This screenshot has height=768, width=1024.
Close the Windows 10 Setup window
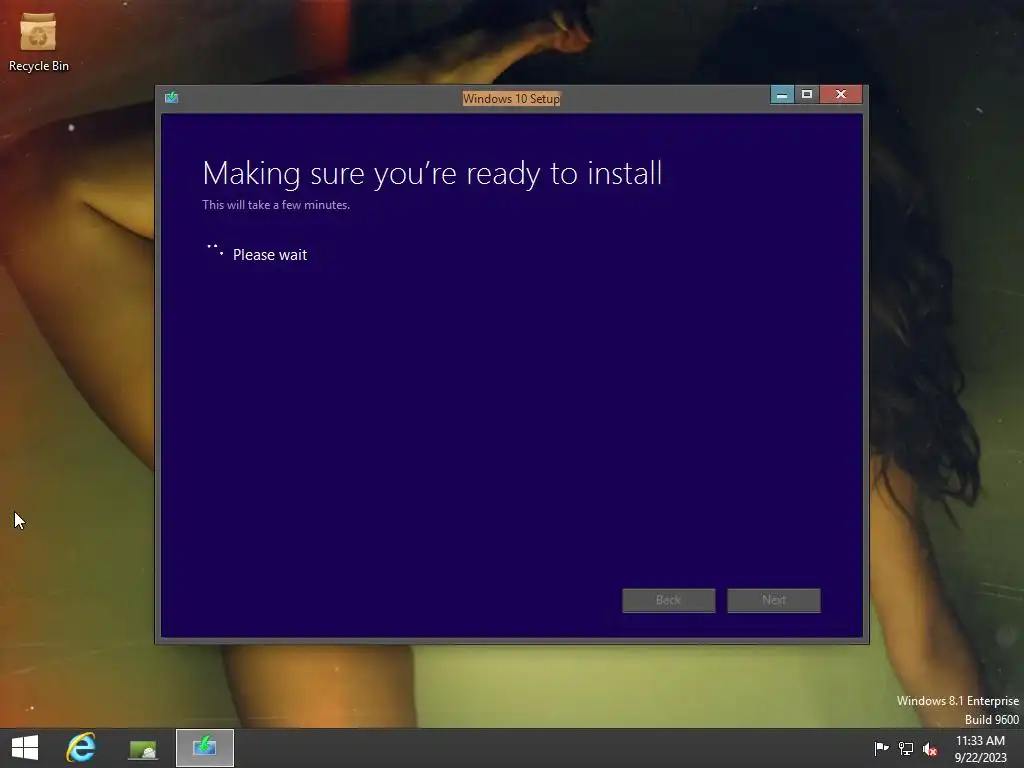click(x=841, y=95)
